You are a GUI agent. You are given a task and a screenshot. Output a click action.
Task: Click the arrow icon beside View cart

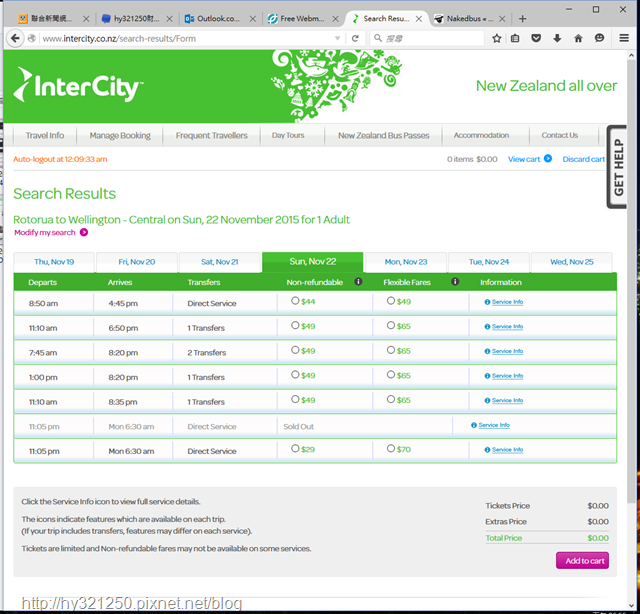[x=548, y=158]
